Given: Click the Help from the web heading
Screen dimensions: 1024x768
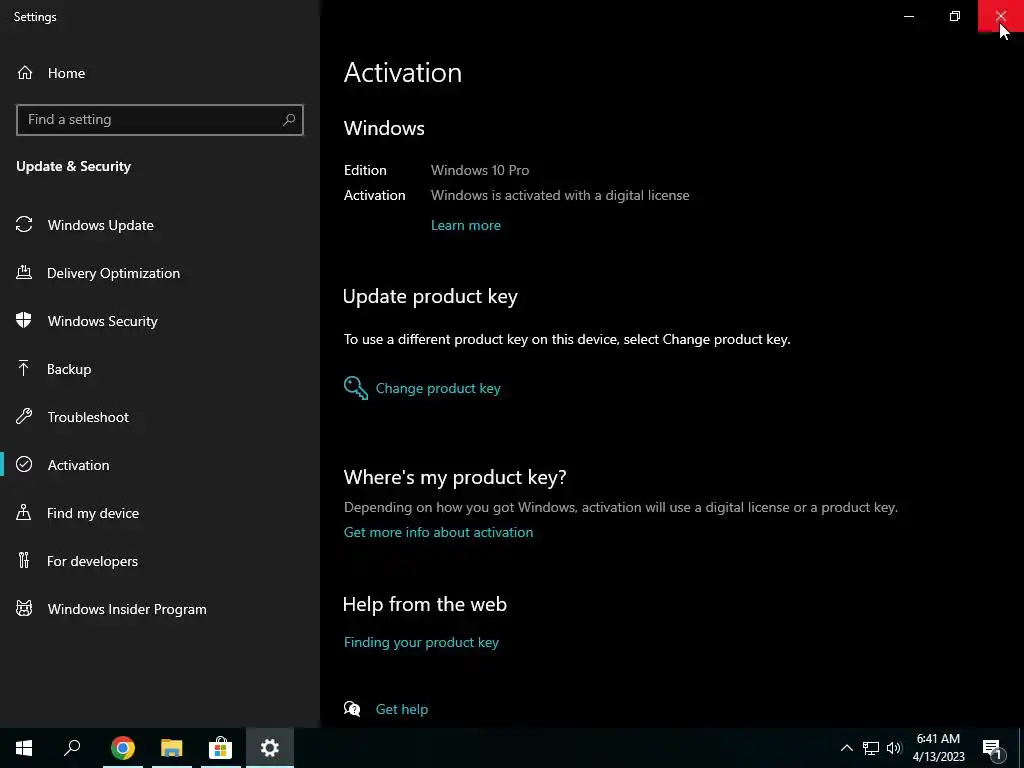Looking at the screenshot, I should click(425, 604).
